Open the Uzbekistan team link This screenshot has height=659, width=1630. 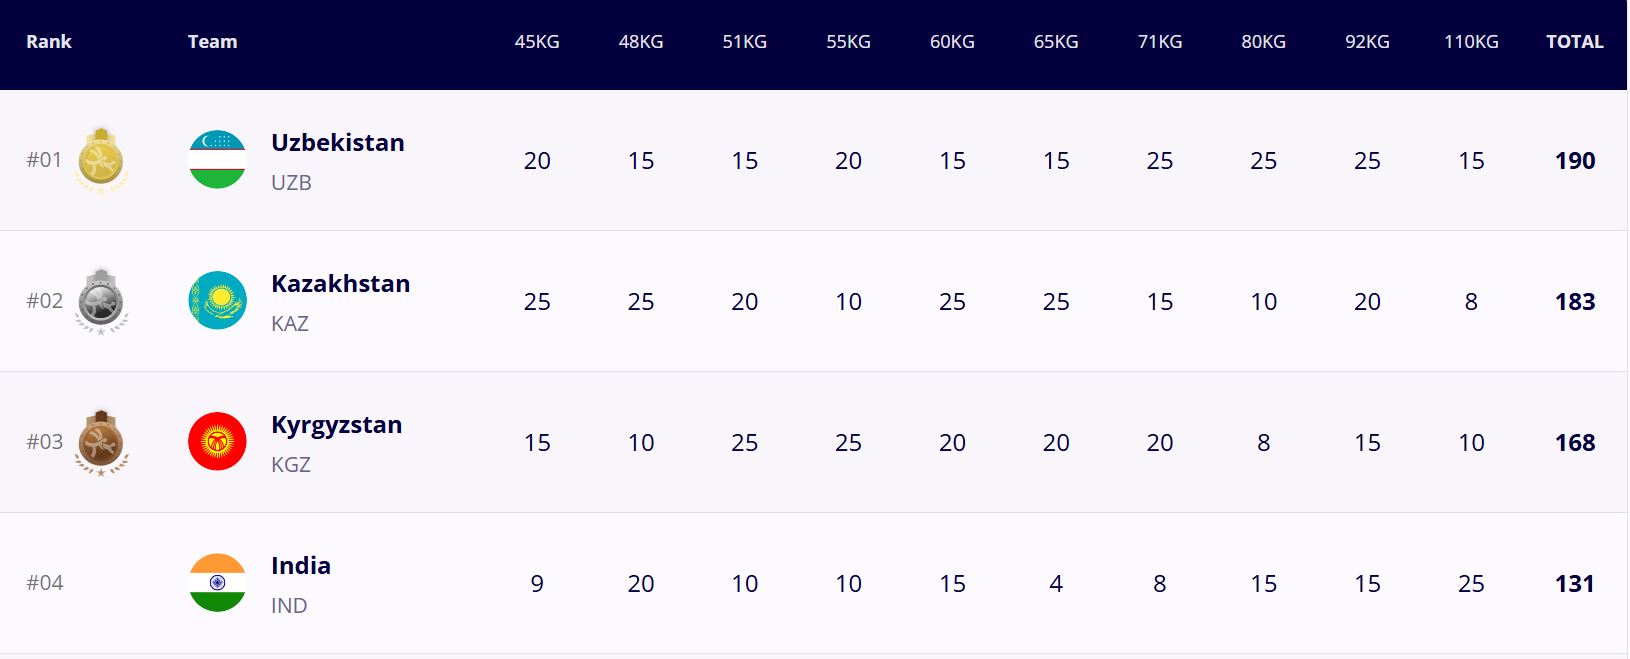[337, 143]
